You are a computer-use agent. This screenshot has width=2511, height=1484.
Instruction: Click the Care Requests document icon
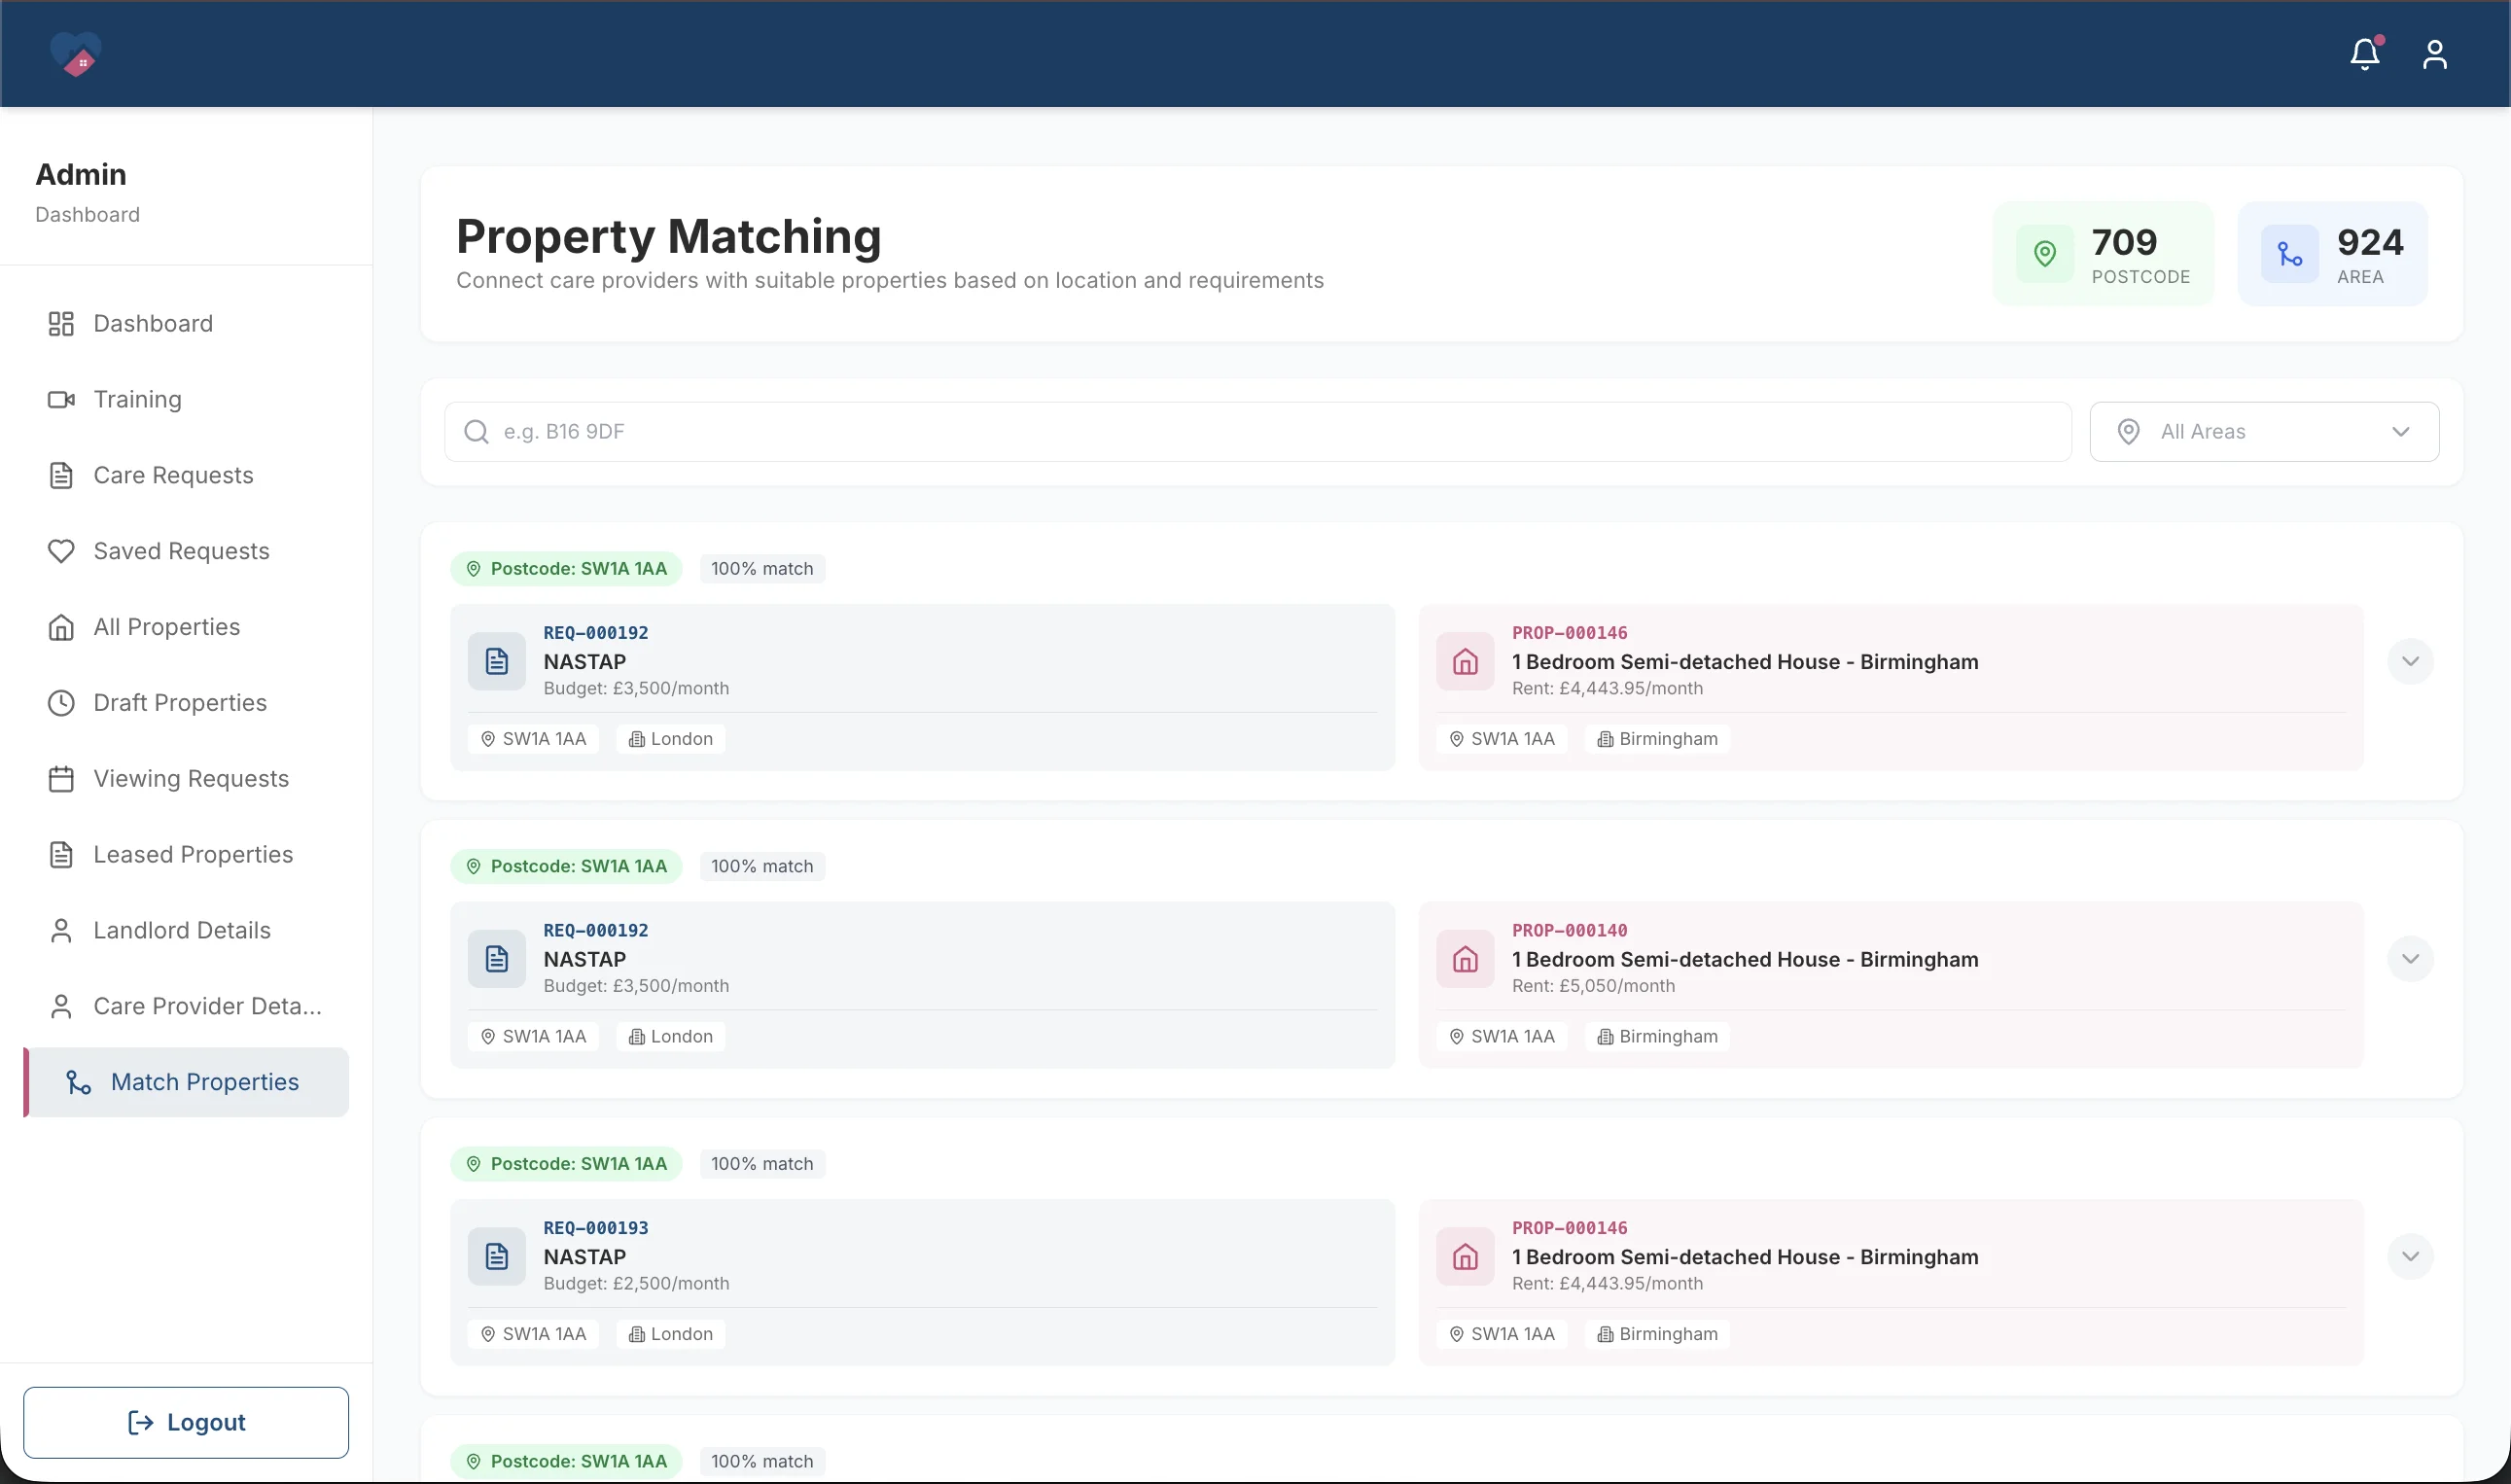coord(61,475)
